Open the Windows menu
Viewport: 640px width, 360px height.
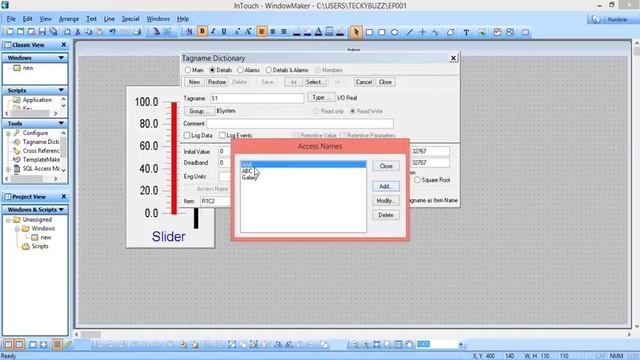[158, 19]
